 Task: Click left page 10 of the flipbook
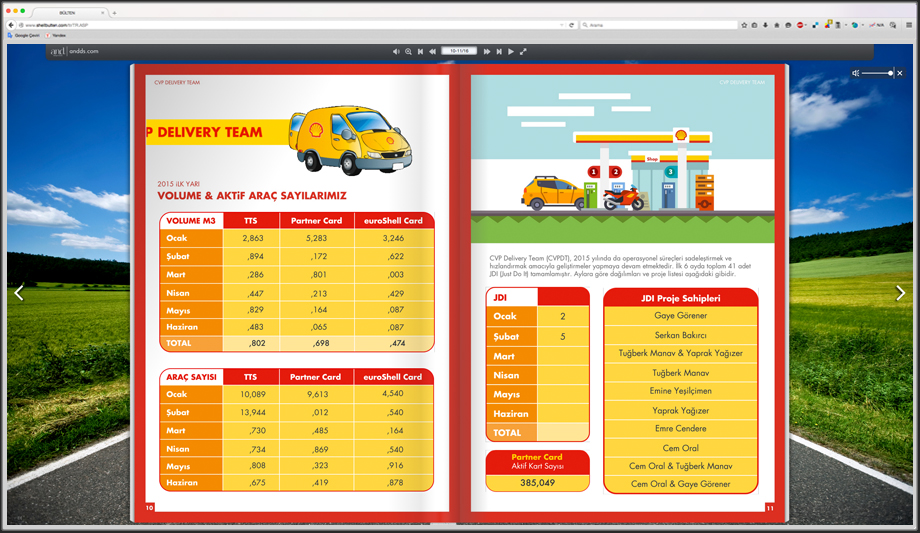[x=297, y=294]
